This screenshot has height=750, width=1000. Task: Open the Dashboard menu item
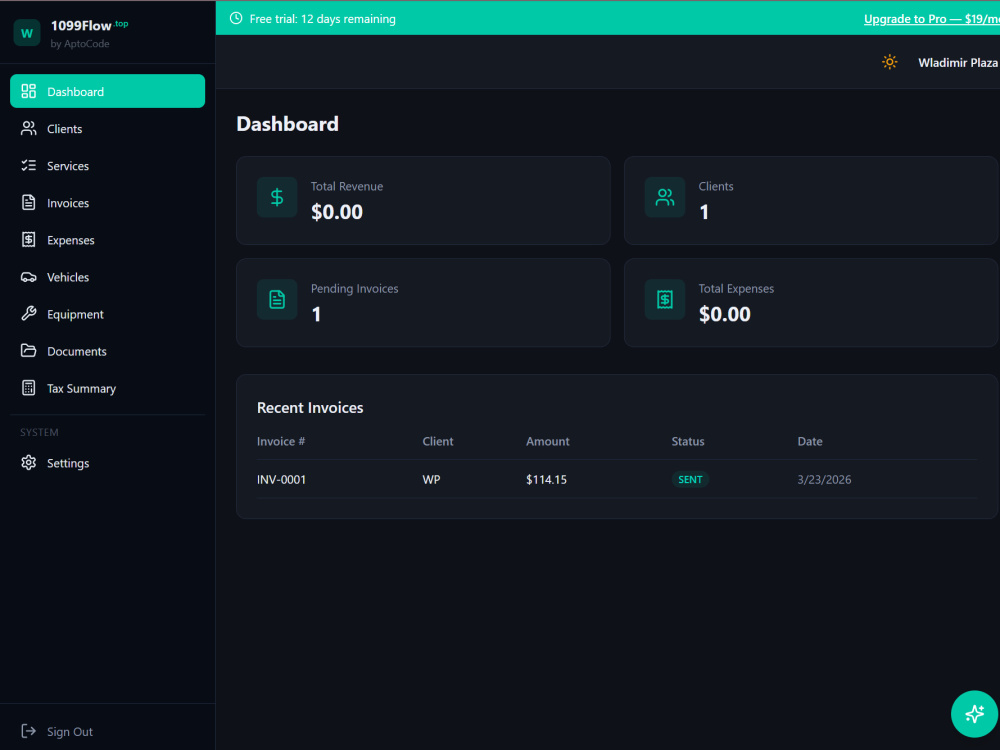108,91
